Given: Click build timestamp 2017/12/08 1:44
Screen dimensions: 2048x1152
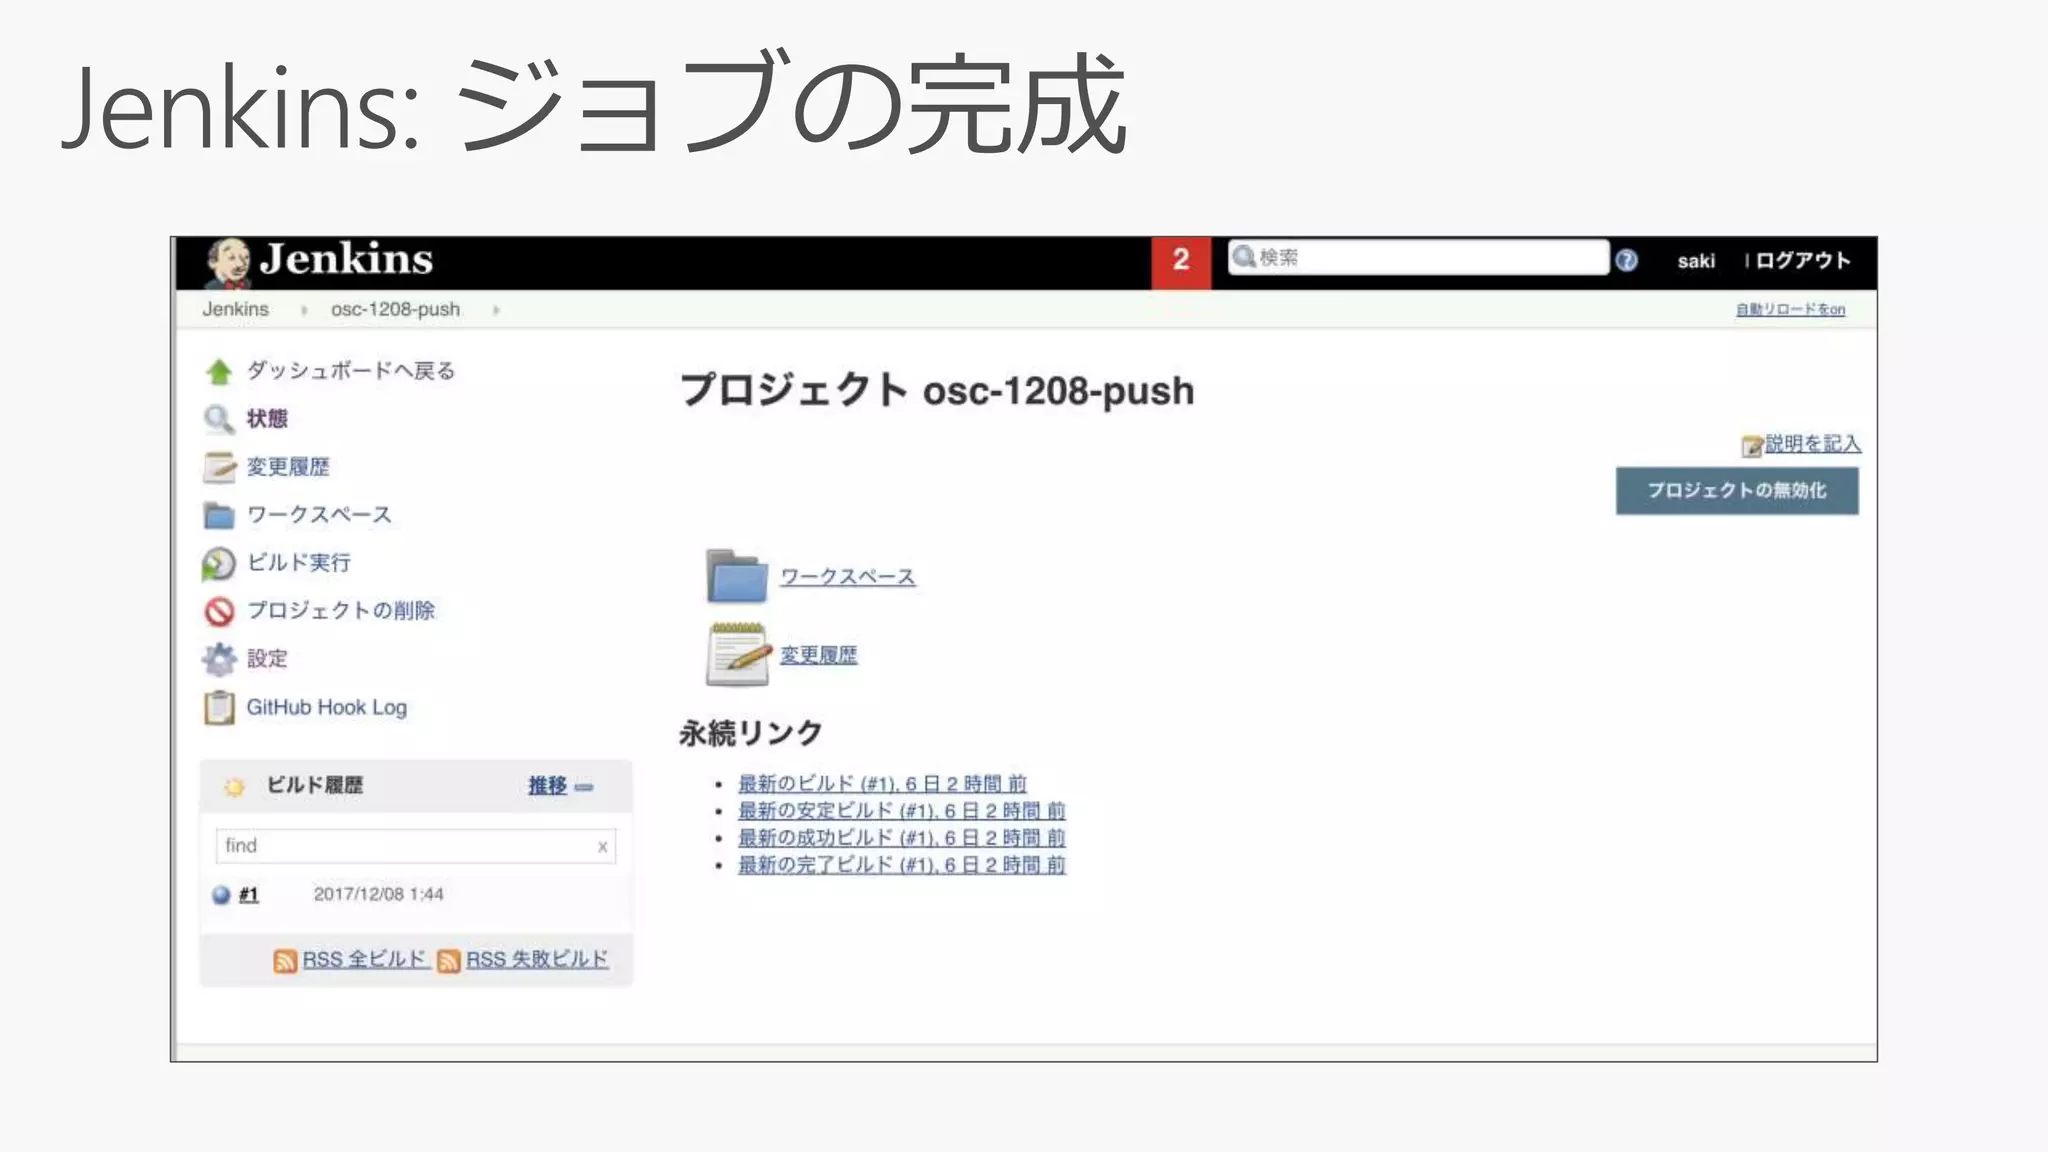Looking at the screenshot, I should pos(378,894).
